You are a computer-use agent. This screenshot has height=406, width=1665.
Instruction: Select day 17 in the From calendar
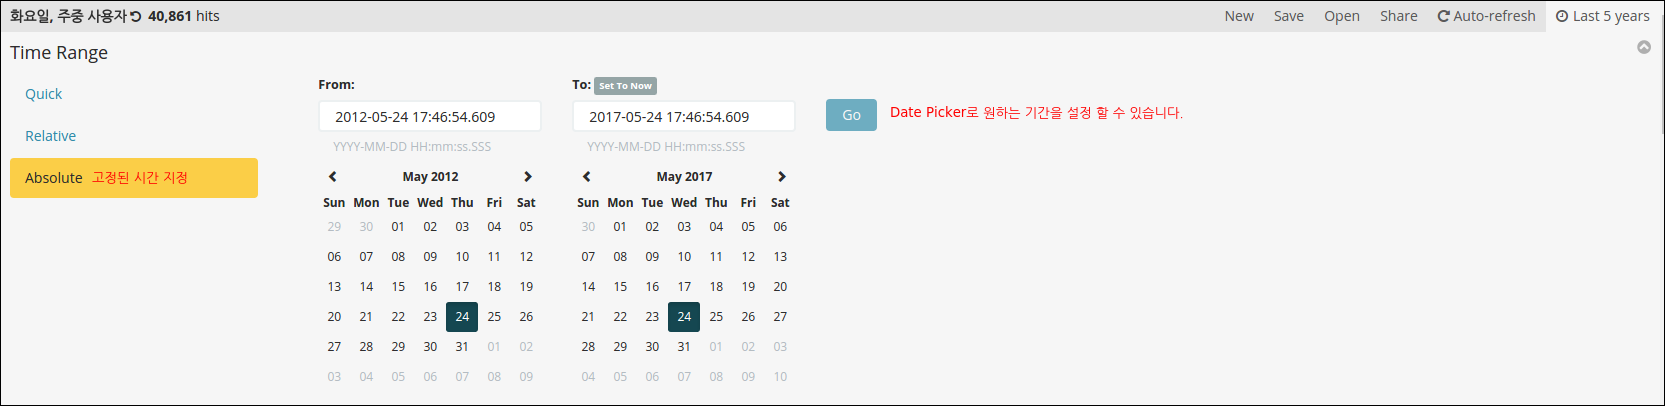462,287
